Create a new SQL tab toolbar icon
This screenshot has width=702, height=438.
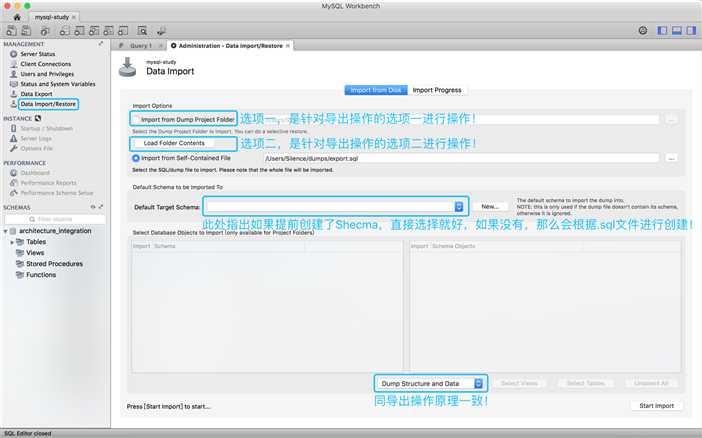click(x=12, y=30)
